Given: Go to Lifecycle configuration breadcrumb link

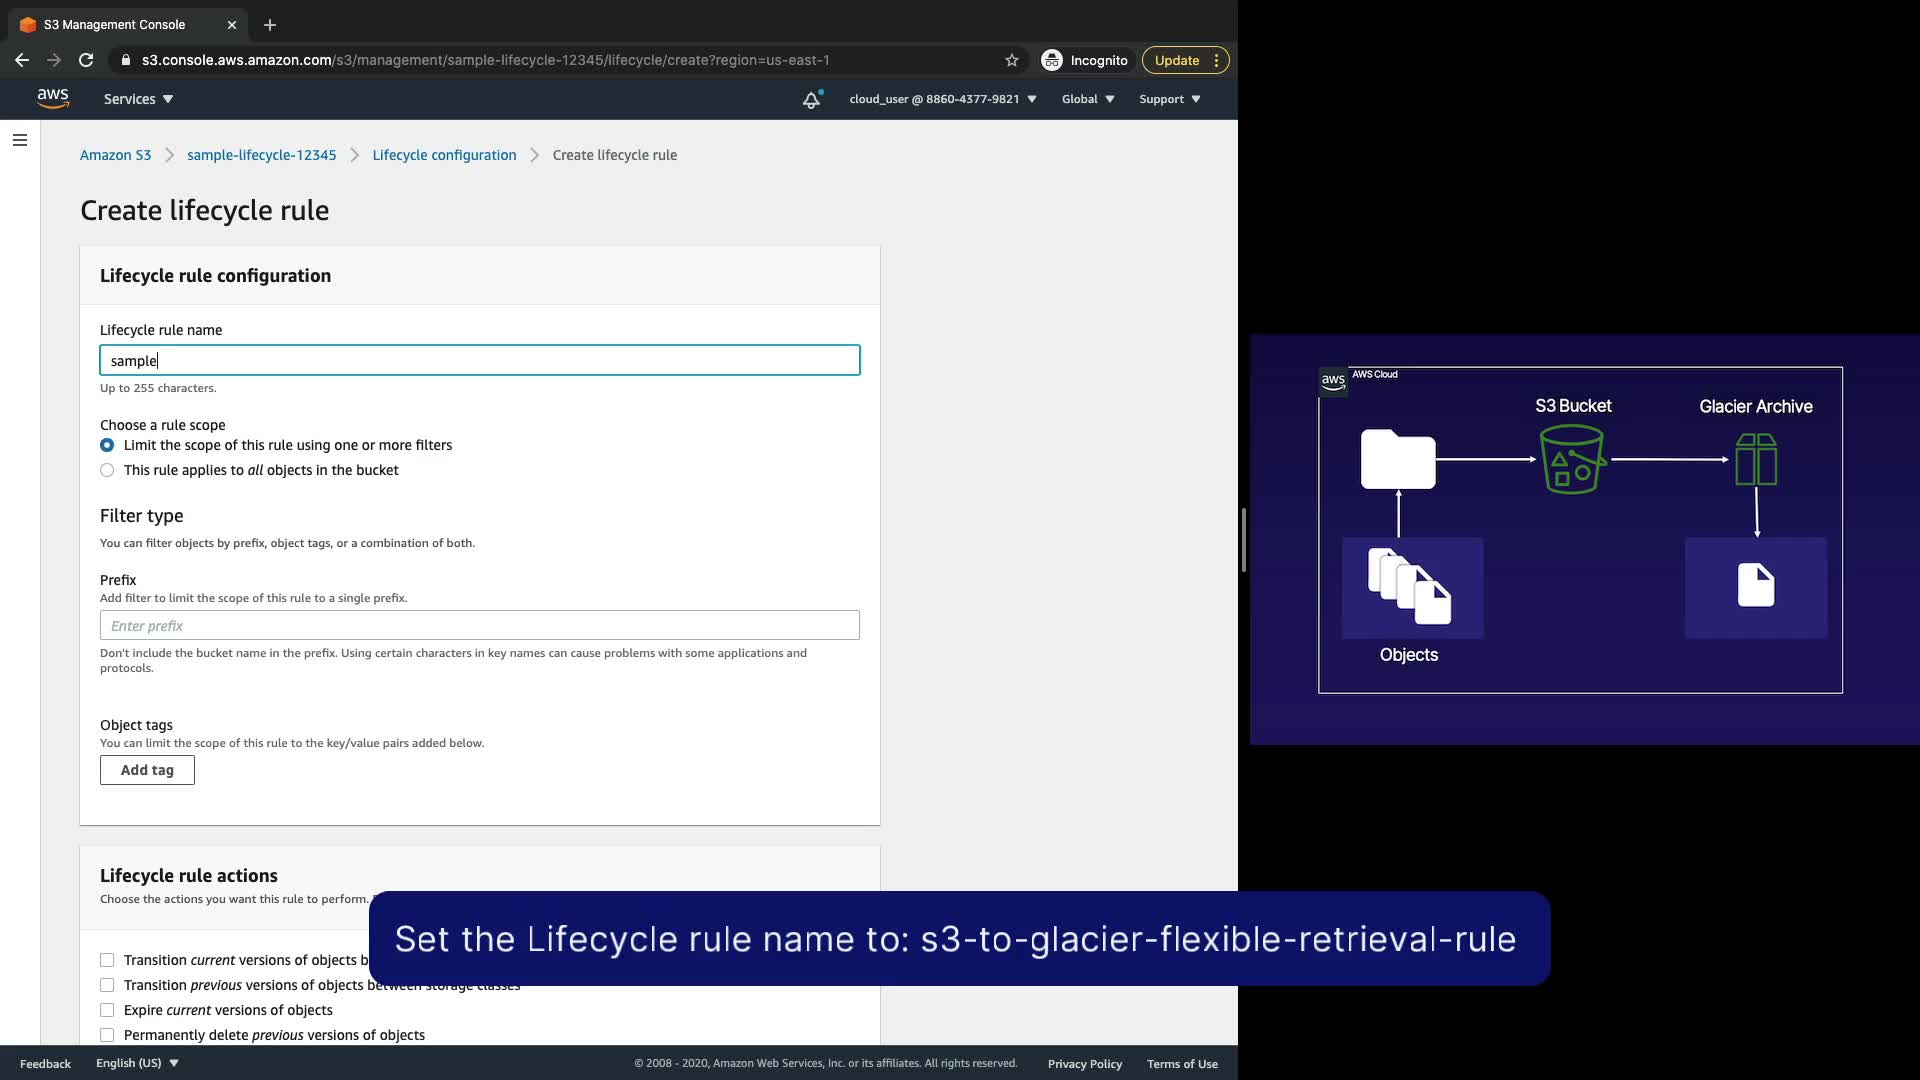Looking at the screenshot, I should coord(444,155).
